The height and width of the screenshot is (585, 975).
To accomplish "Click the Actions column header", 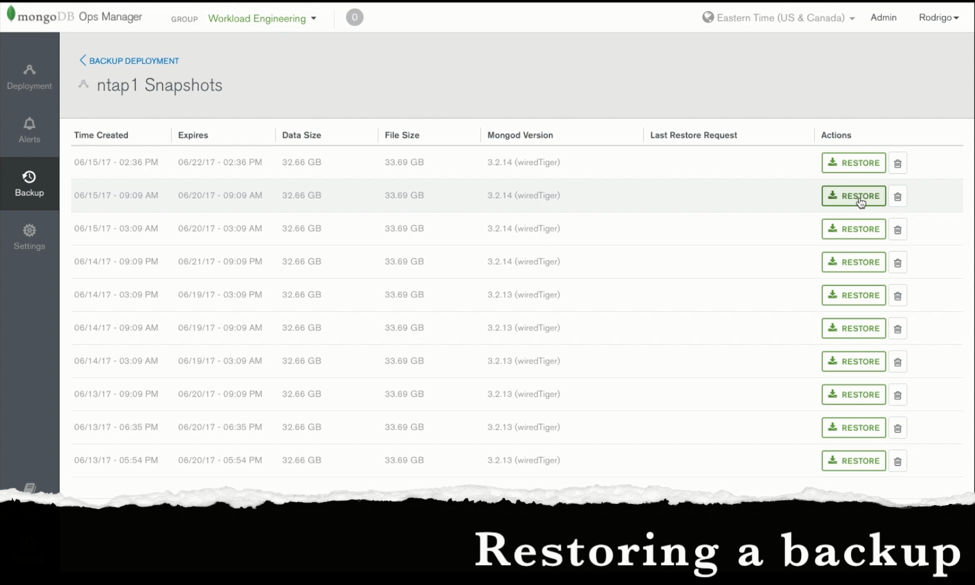I will tap(836, 135).
